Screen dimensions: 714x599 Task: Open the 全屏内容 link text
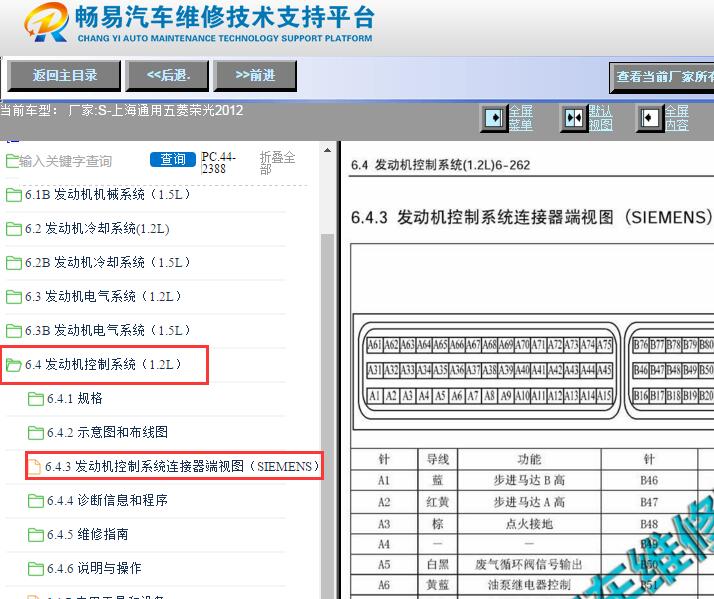click(677, 118)
